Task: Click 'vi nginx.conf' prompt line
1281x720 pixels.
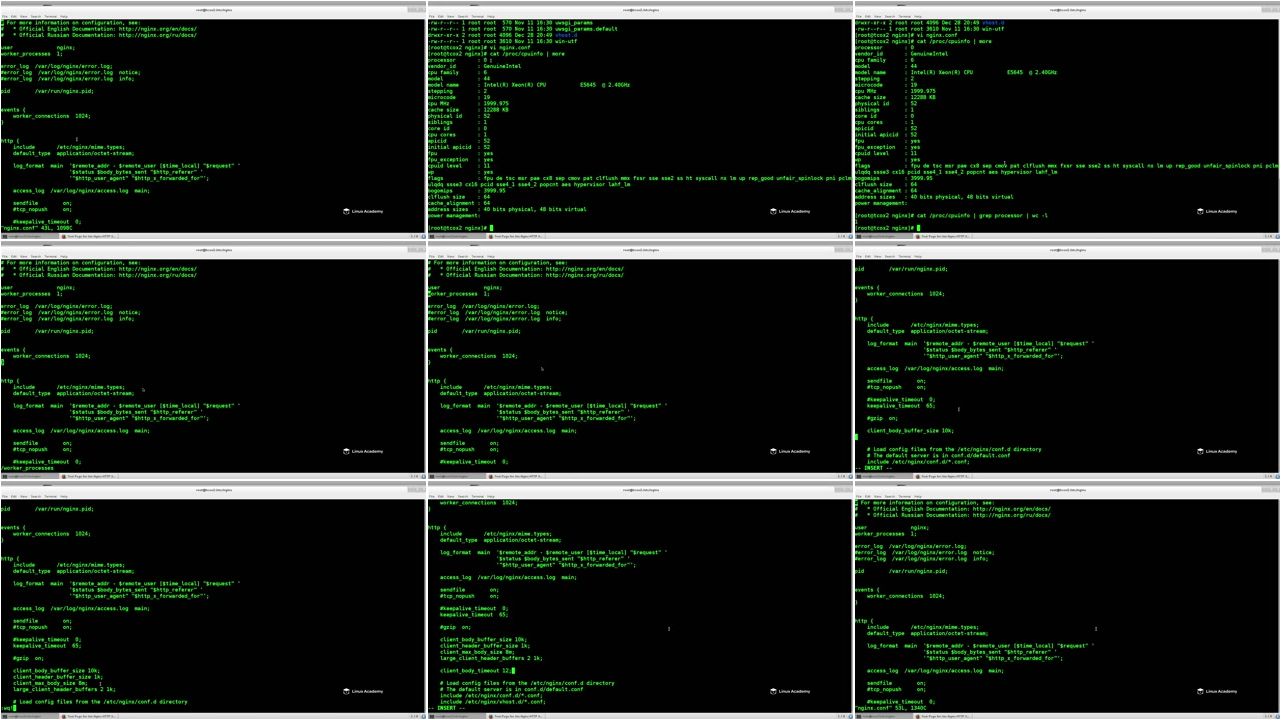Action: 479,47
